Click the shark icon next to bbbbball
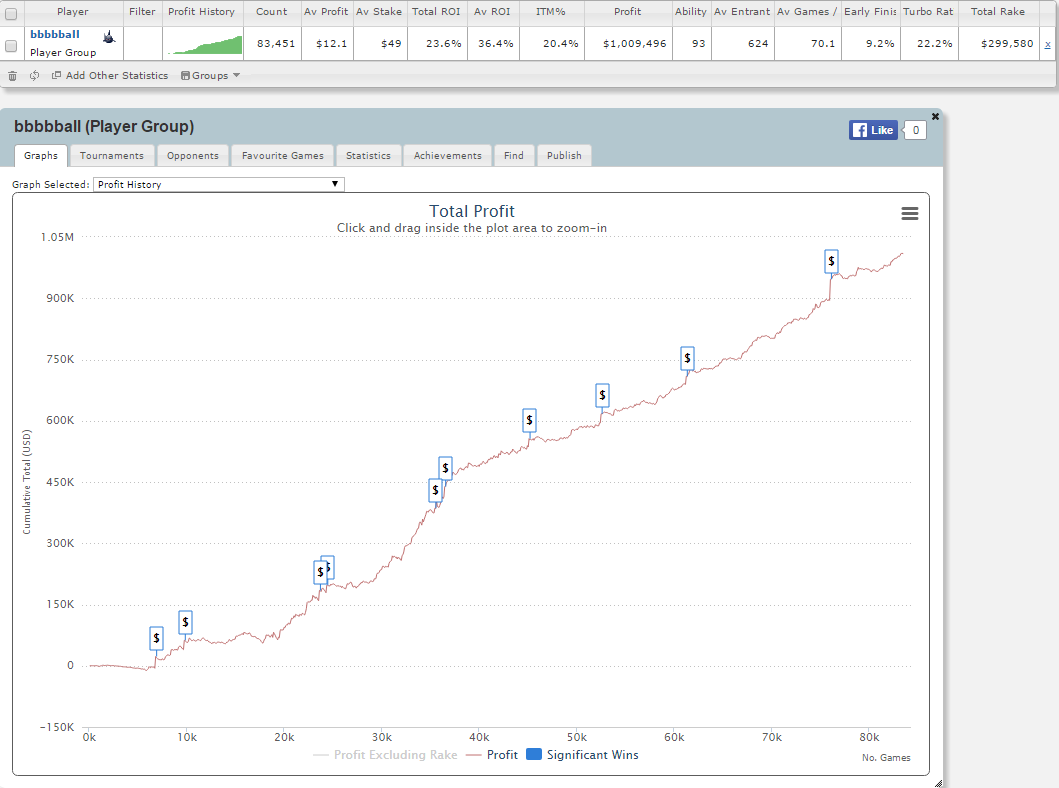The height and width of the screenshot is (788, 1059). [109, 36]
